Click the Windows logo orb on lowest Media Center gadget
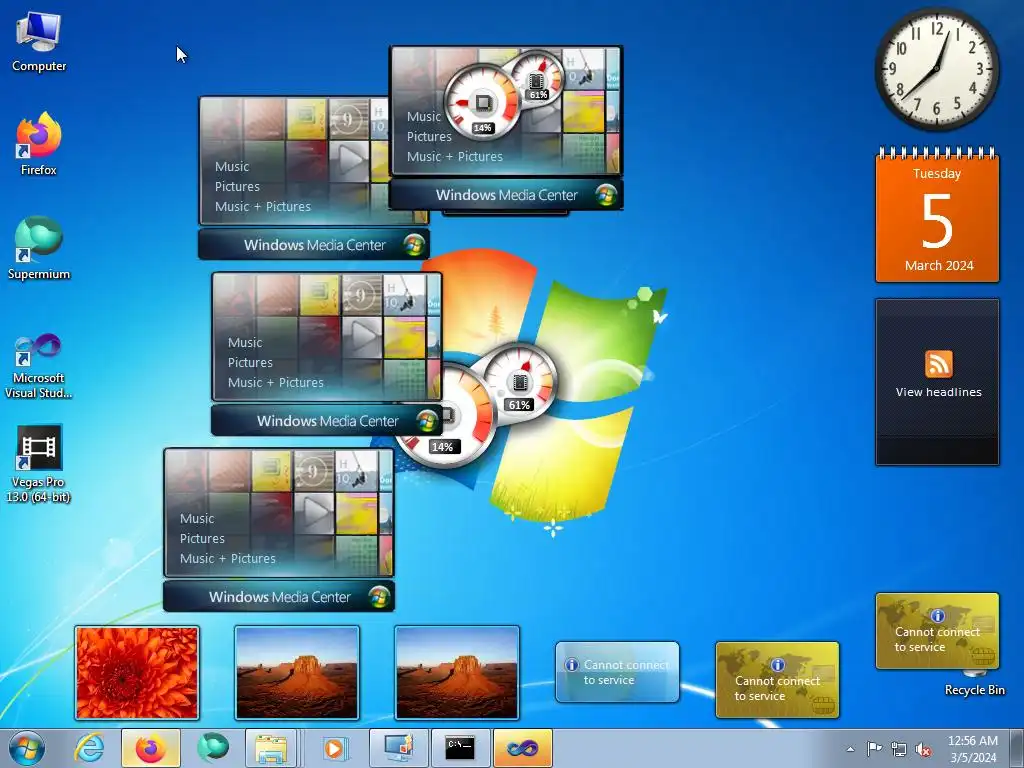The image size is (1024, 768). tap(379, 596)
